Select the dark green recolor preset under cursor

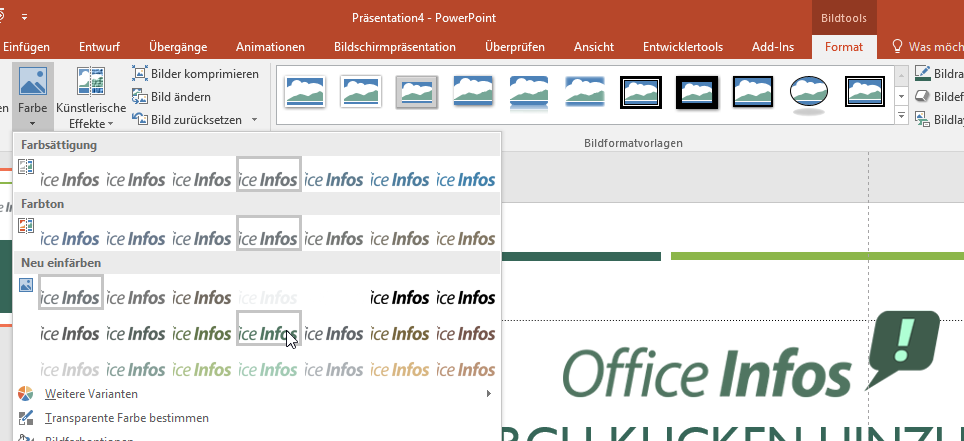(x=269, y=328)
